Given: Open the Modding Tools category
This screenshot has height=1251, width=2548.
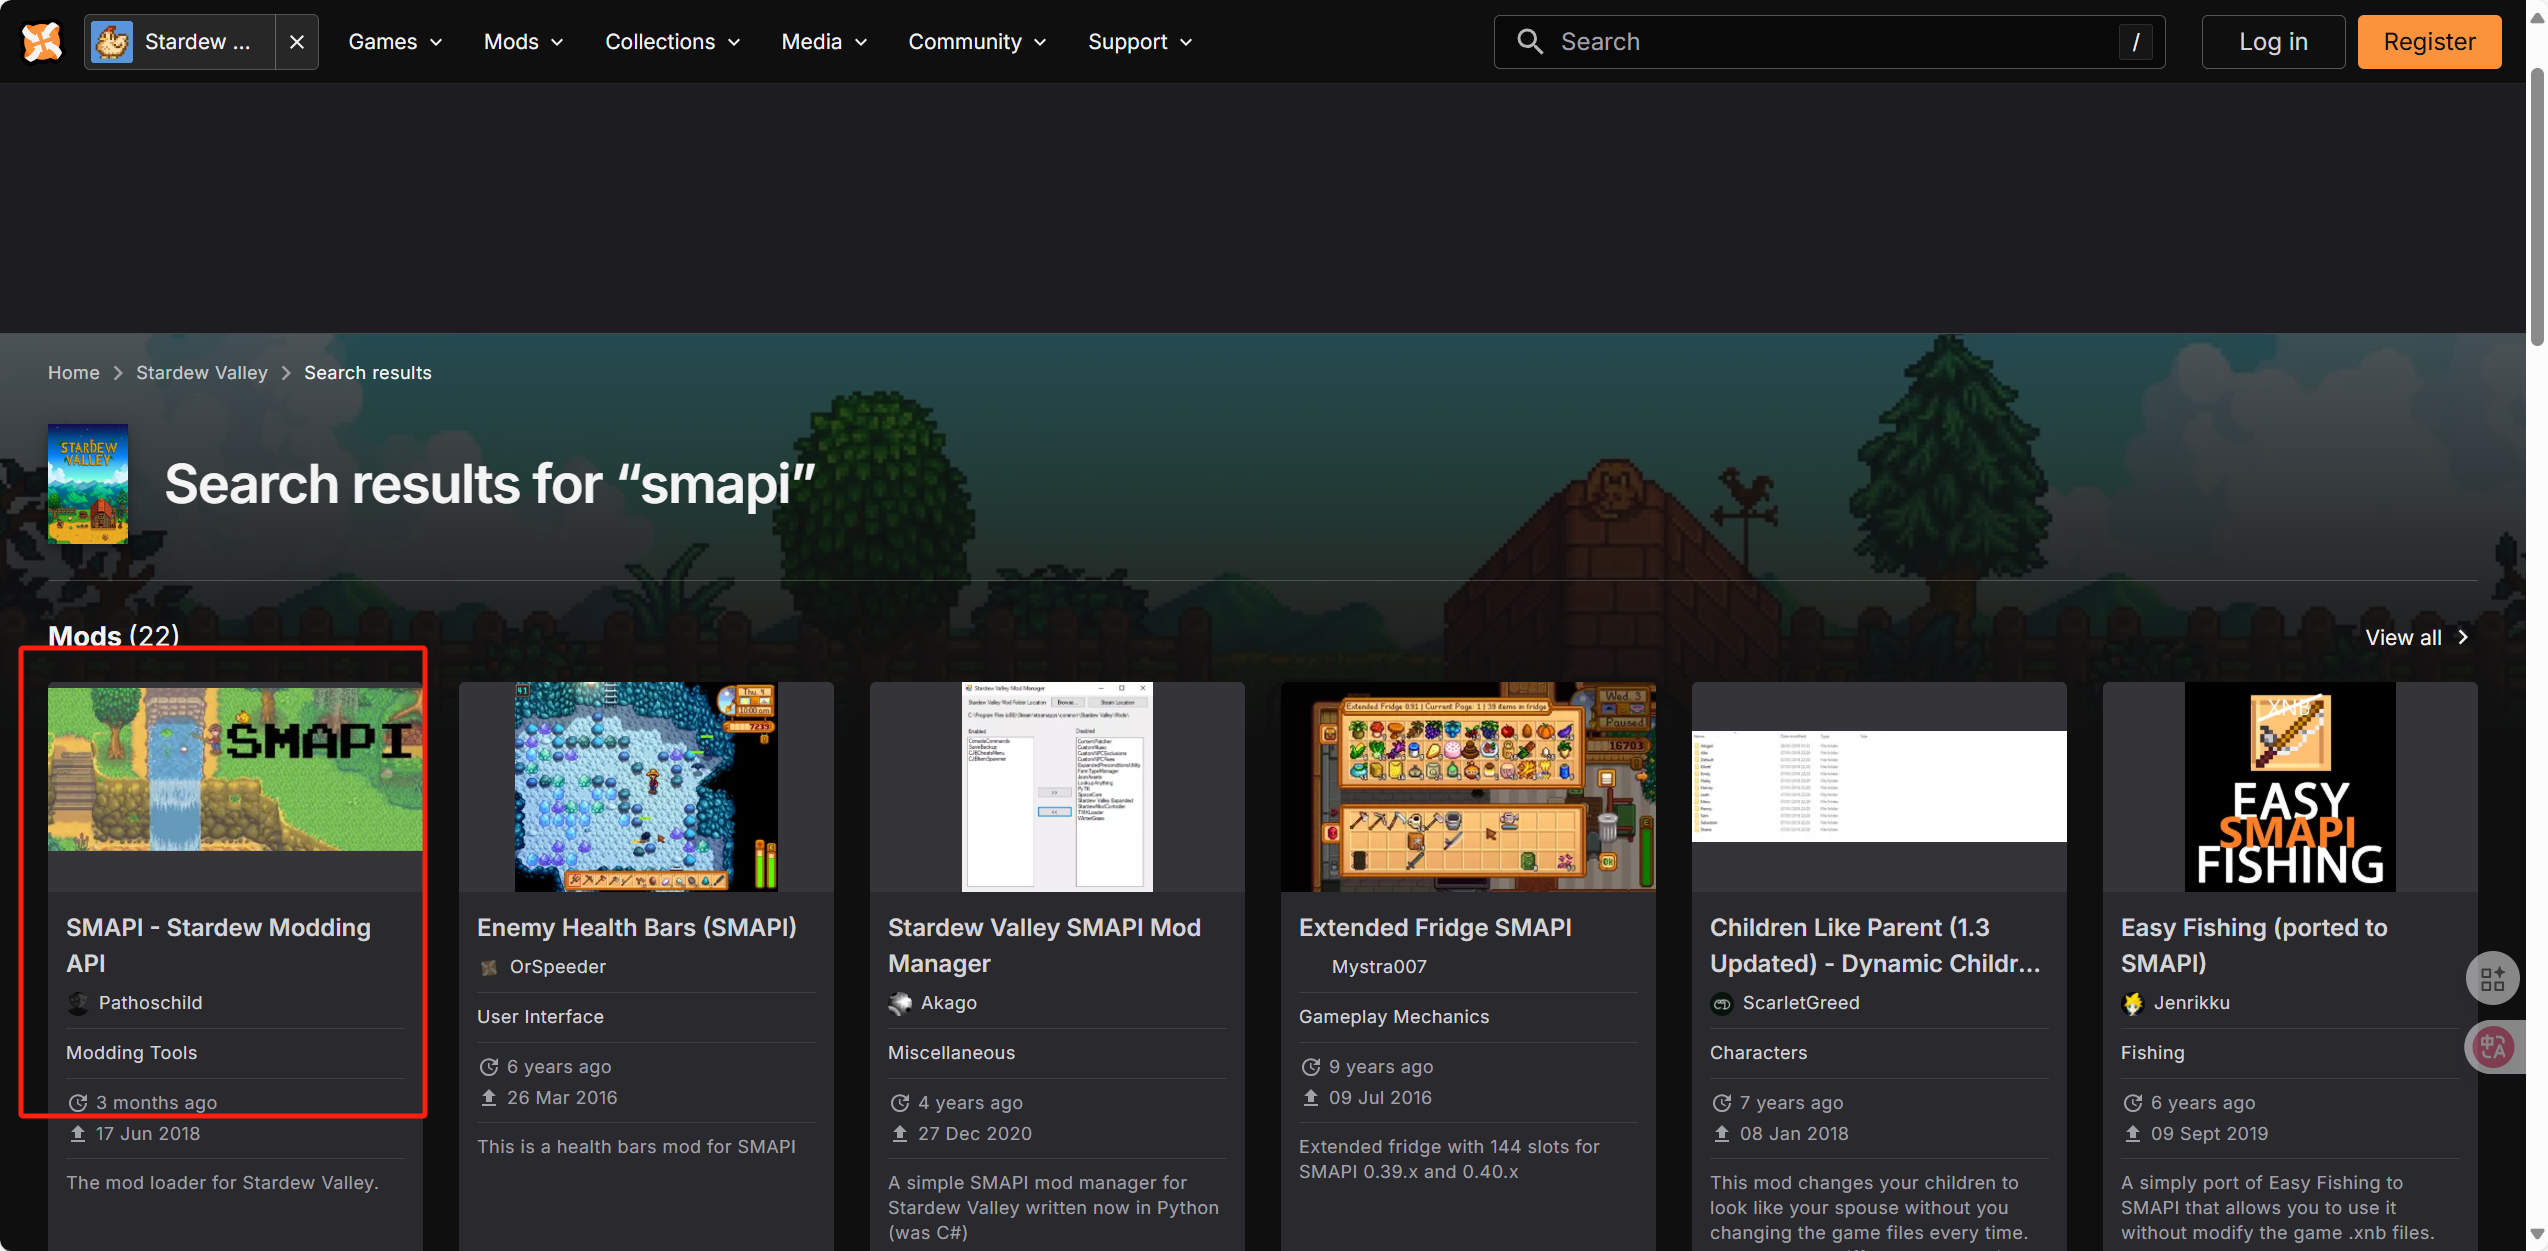Looking at the screenshot, I should coord(131,1053).
